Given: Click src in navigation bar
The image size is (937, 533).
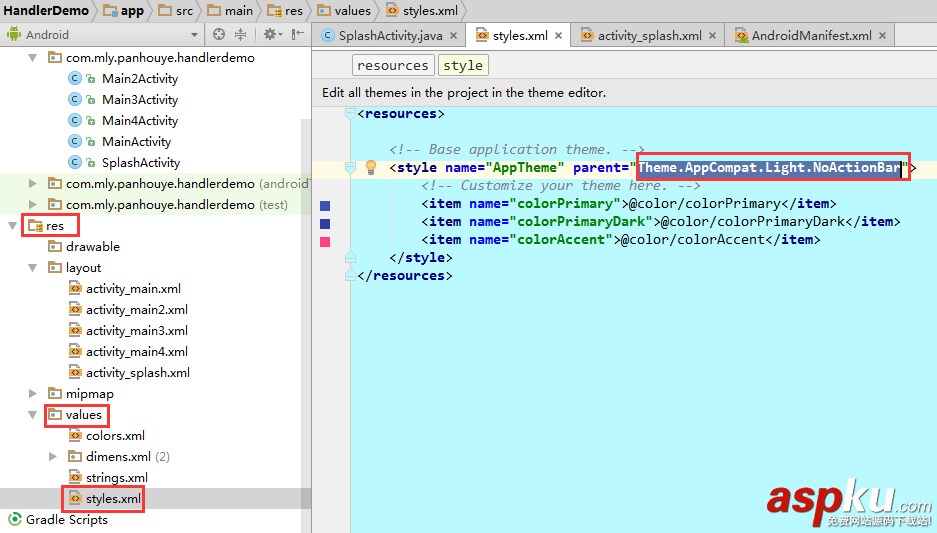Looking at the screenshot, I should [x=176, y=11].
